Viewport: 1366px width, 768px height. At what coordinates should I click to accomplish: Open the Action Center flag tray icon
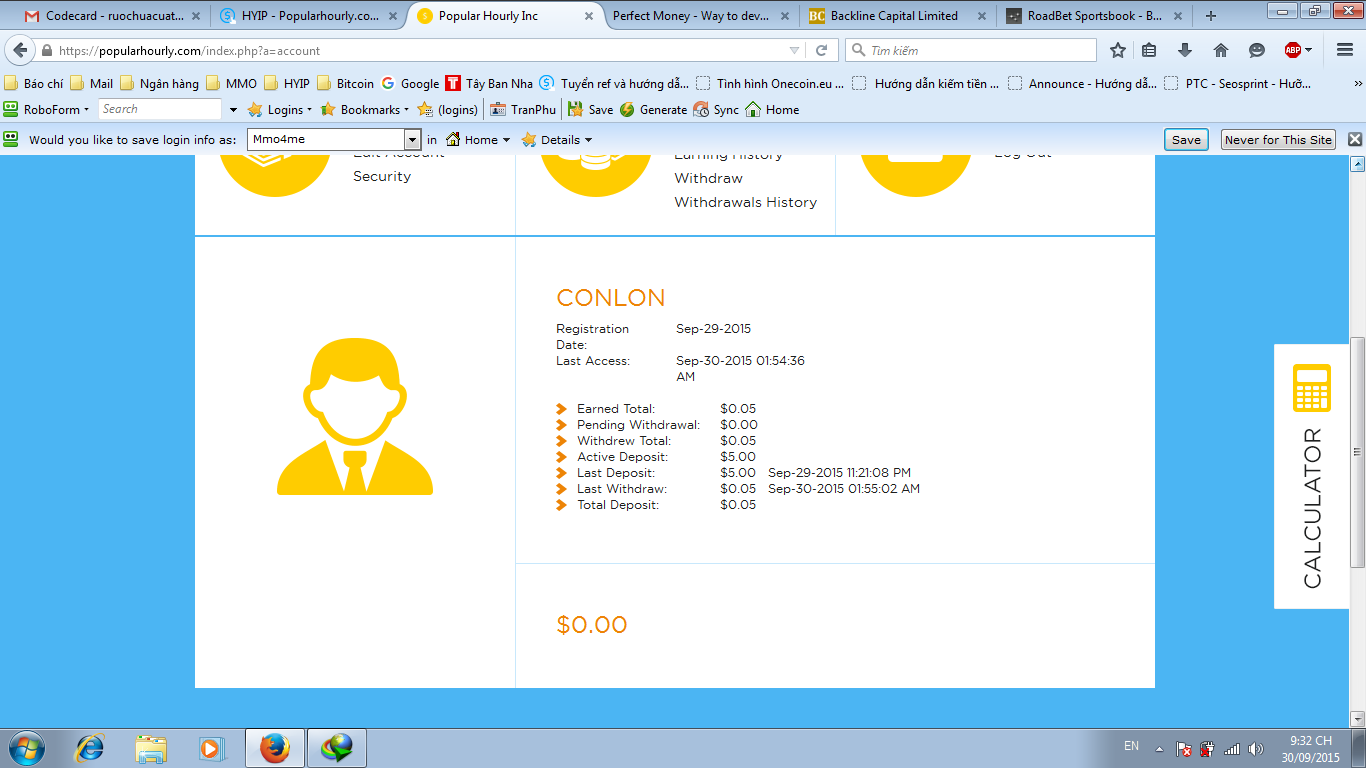click(x=1184, y=748)
